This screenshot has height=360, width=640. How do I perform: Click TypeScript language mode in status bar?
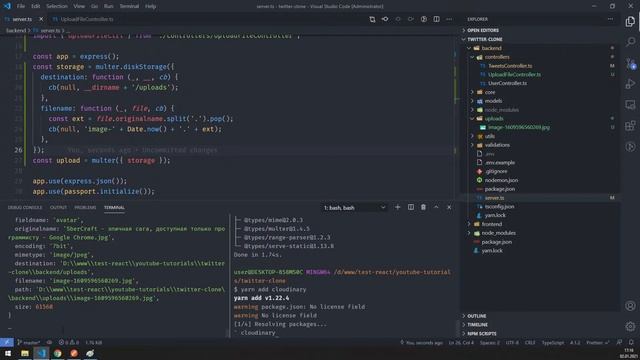click(553, 342)
